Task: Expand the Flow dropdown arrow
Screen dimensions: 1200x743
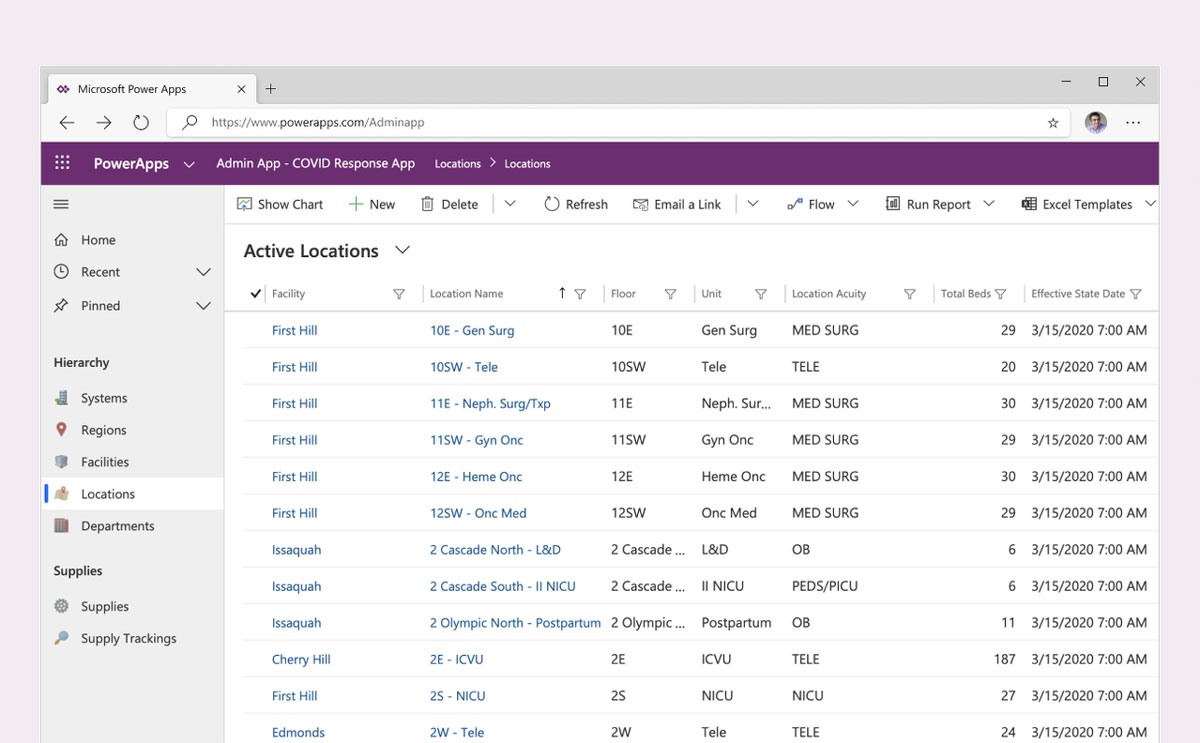Action: tap(853, 204)
